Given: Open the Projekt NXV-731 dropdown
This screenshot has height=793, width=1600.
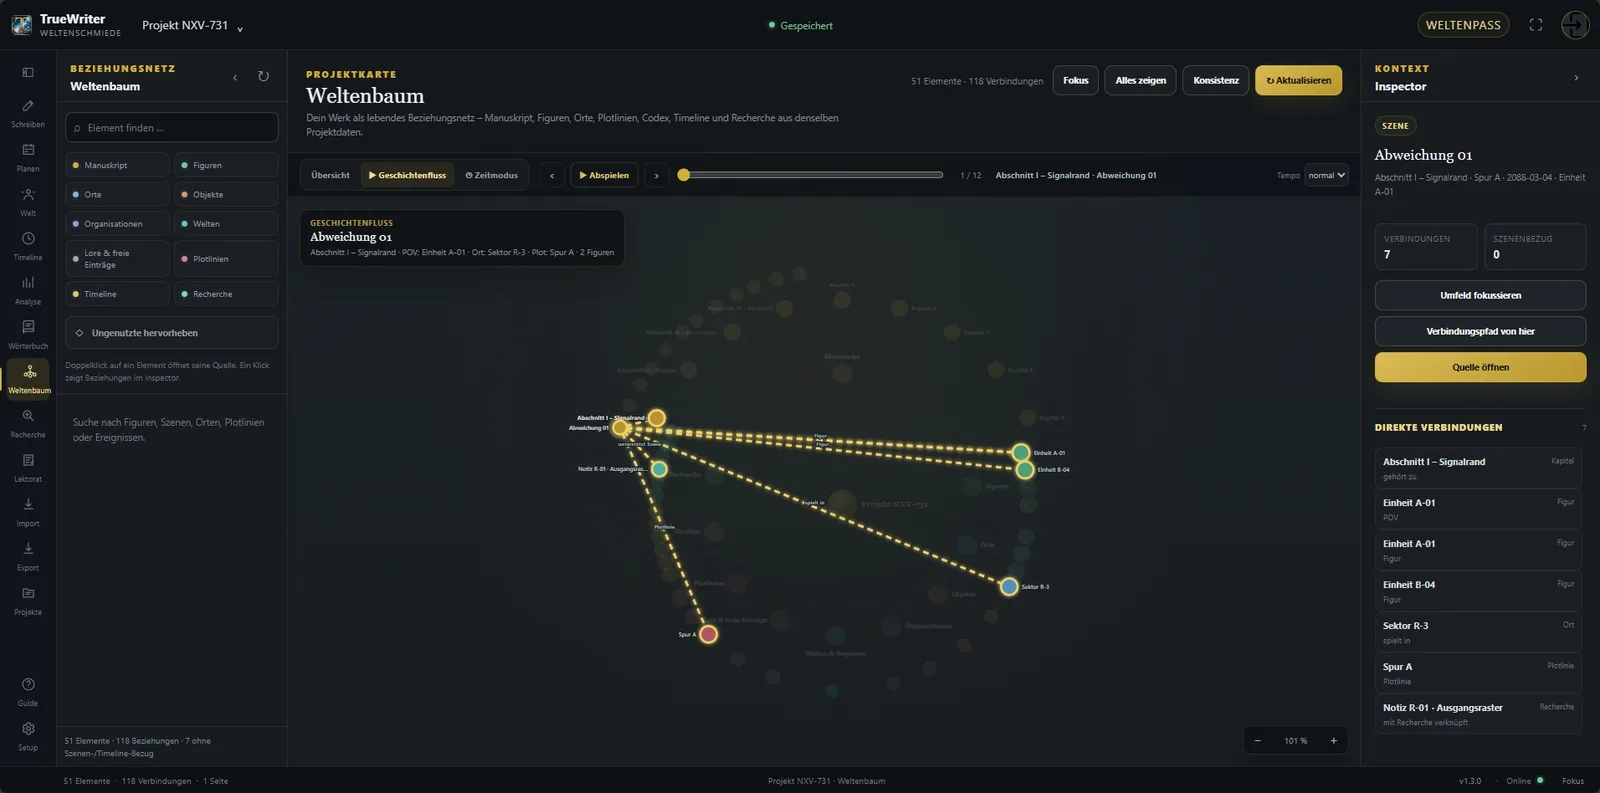Looking at the screenshot, I should tap(192, 26).
